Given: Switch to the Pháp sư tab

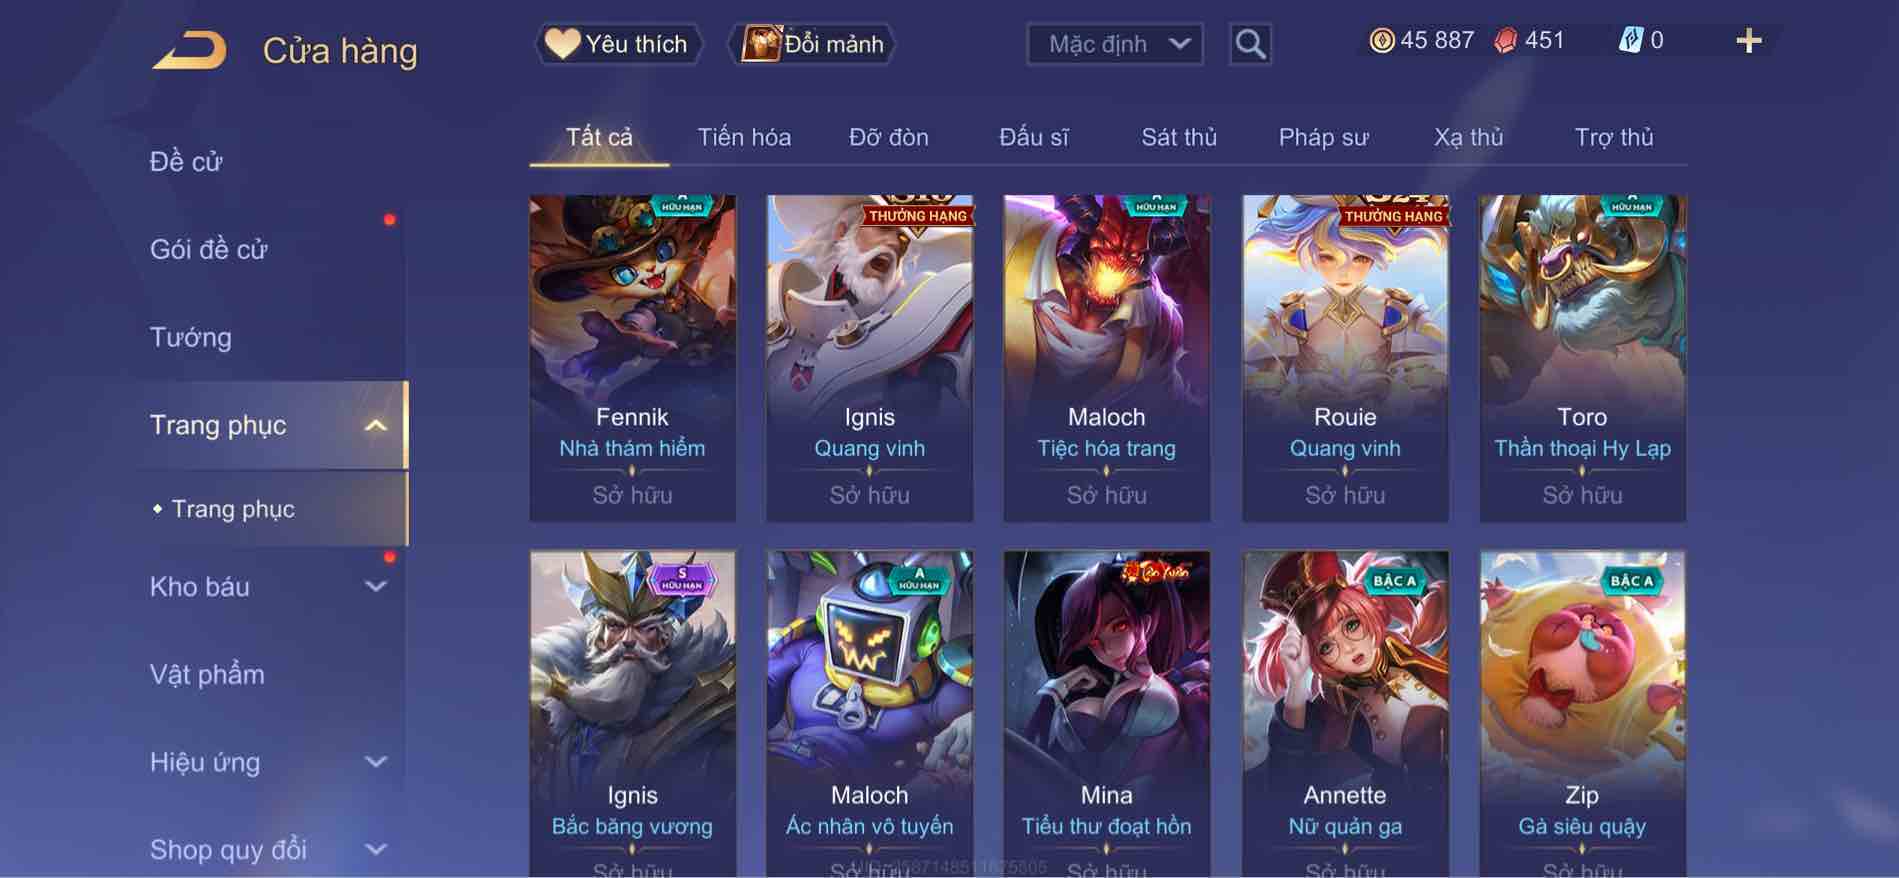Looking at the screenshot, I should click(x=1323, y=137).
